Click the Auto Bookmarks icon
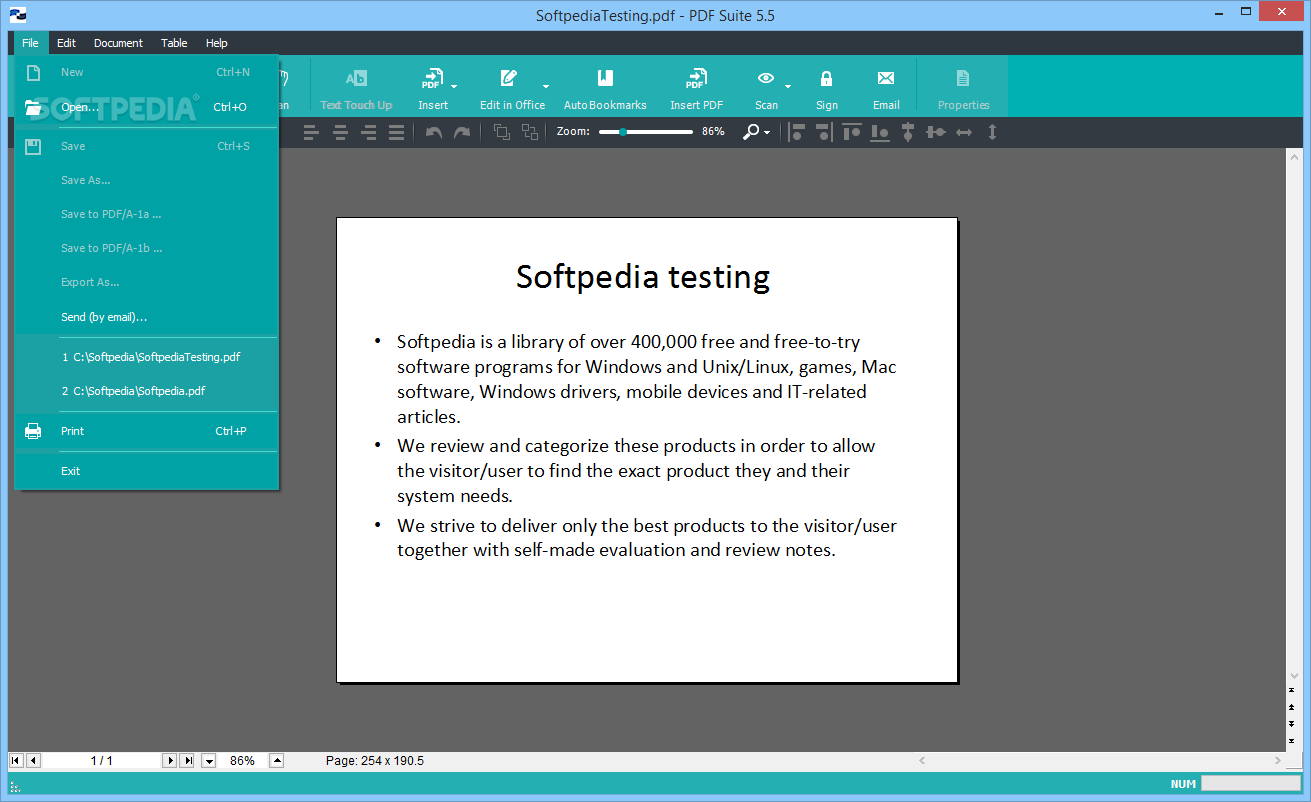This screenshot has width=1311, height=802. click(605, 78)
